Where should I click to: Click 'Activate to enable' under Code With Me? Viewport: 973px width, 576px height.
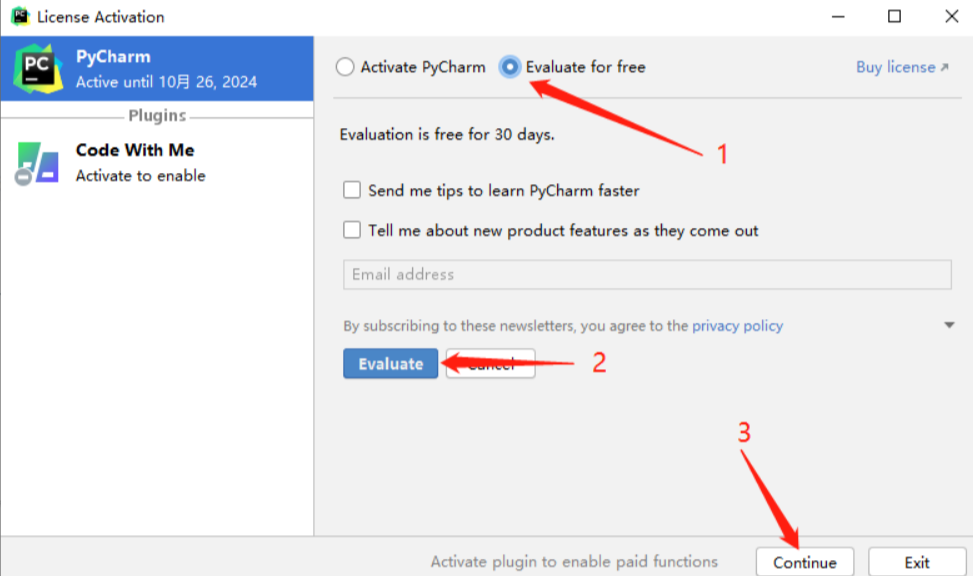[x=140, y=176]
